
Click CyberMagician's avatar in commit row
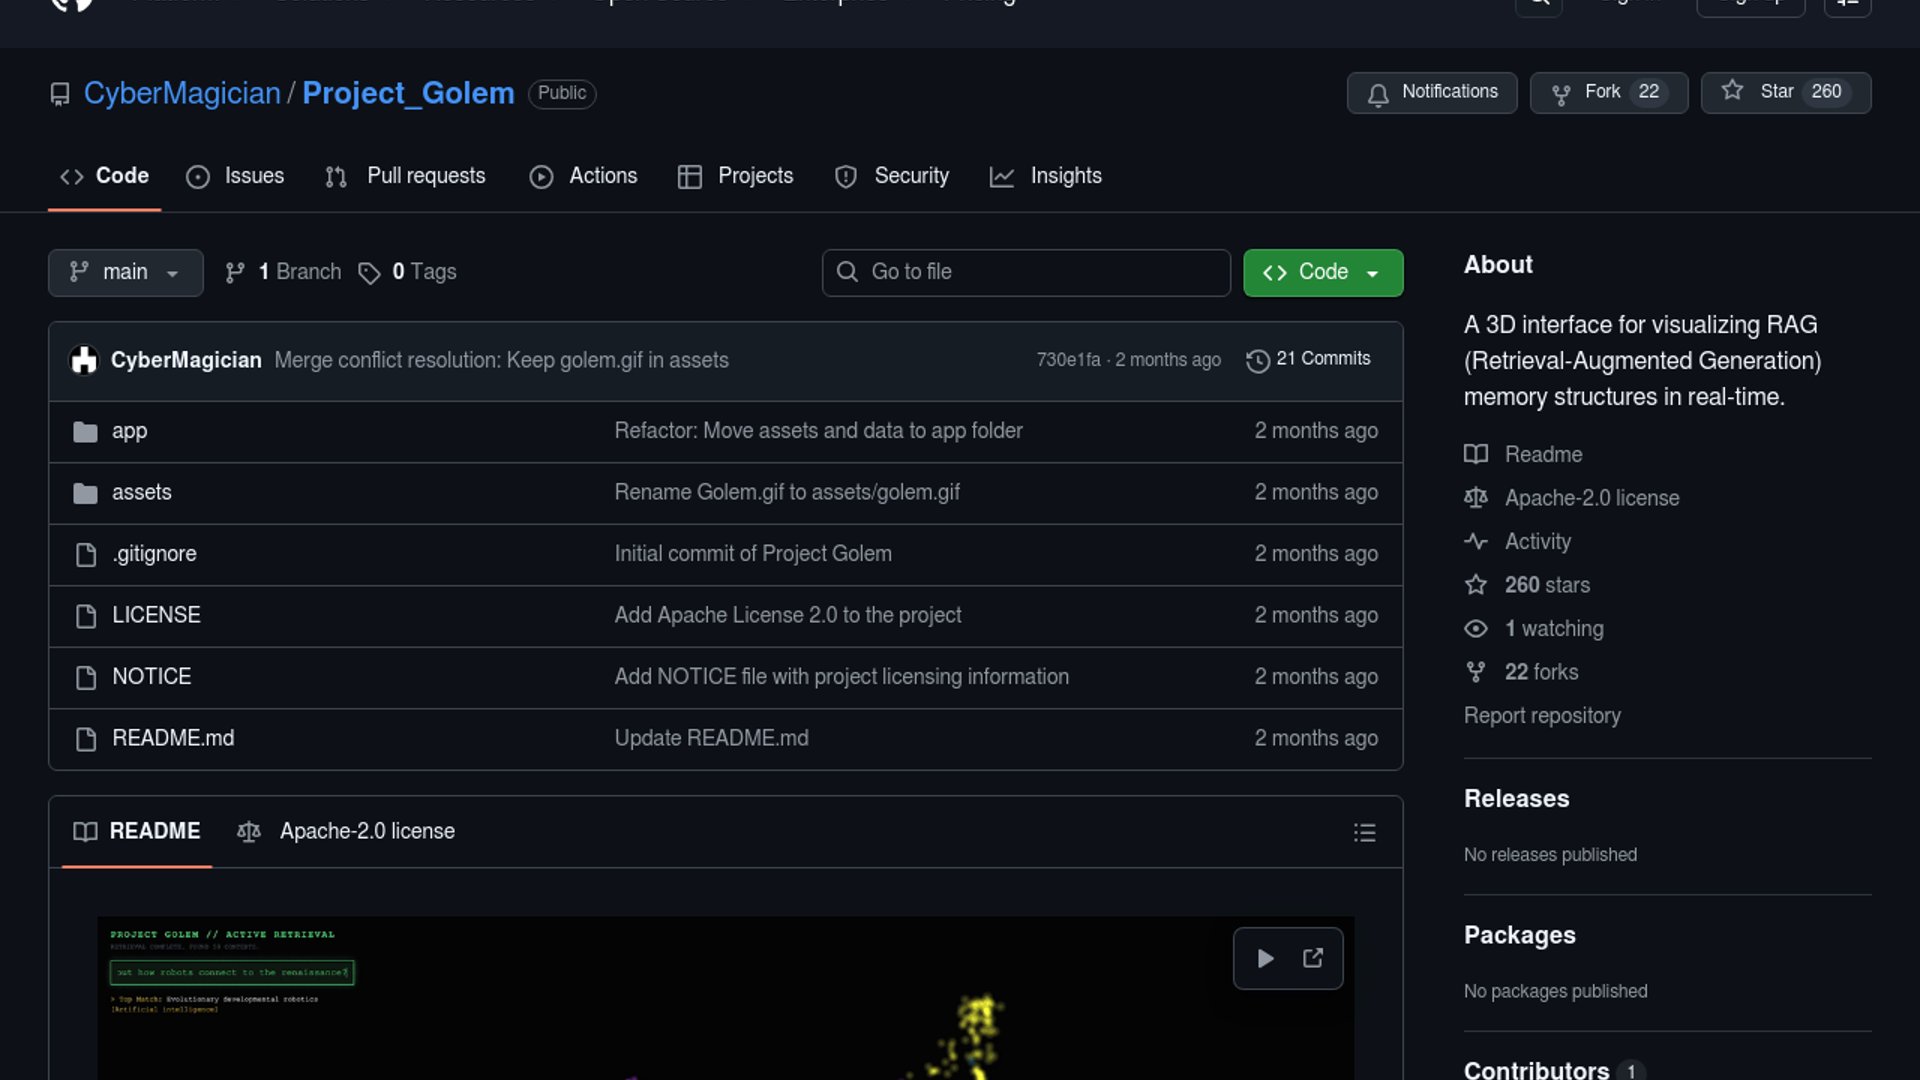(x=85, y=360)
